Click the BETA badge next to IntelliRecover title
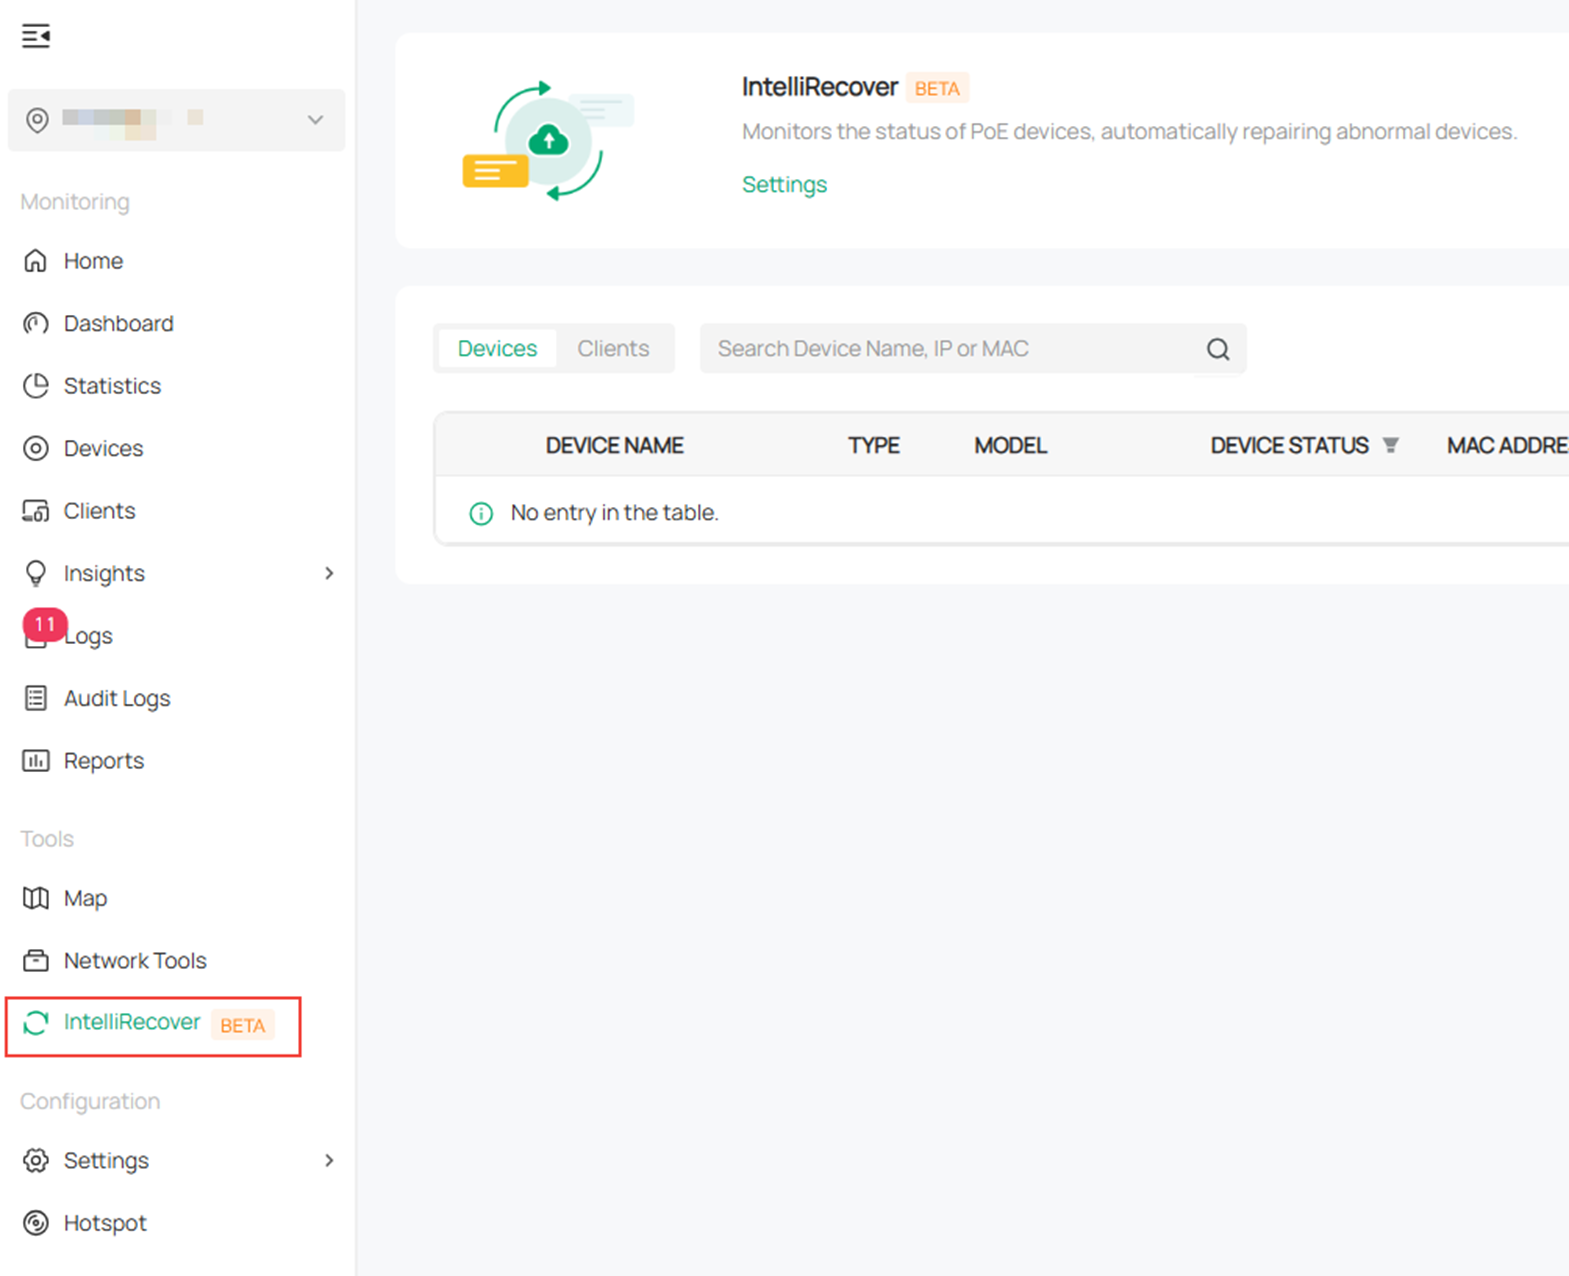Image resolution: width=1569 pixels, height=1276 pixels. click(x=937, y=88)
